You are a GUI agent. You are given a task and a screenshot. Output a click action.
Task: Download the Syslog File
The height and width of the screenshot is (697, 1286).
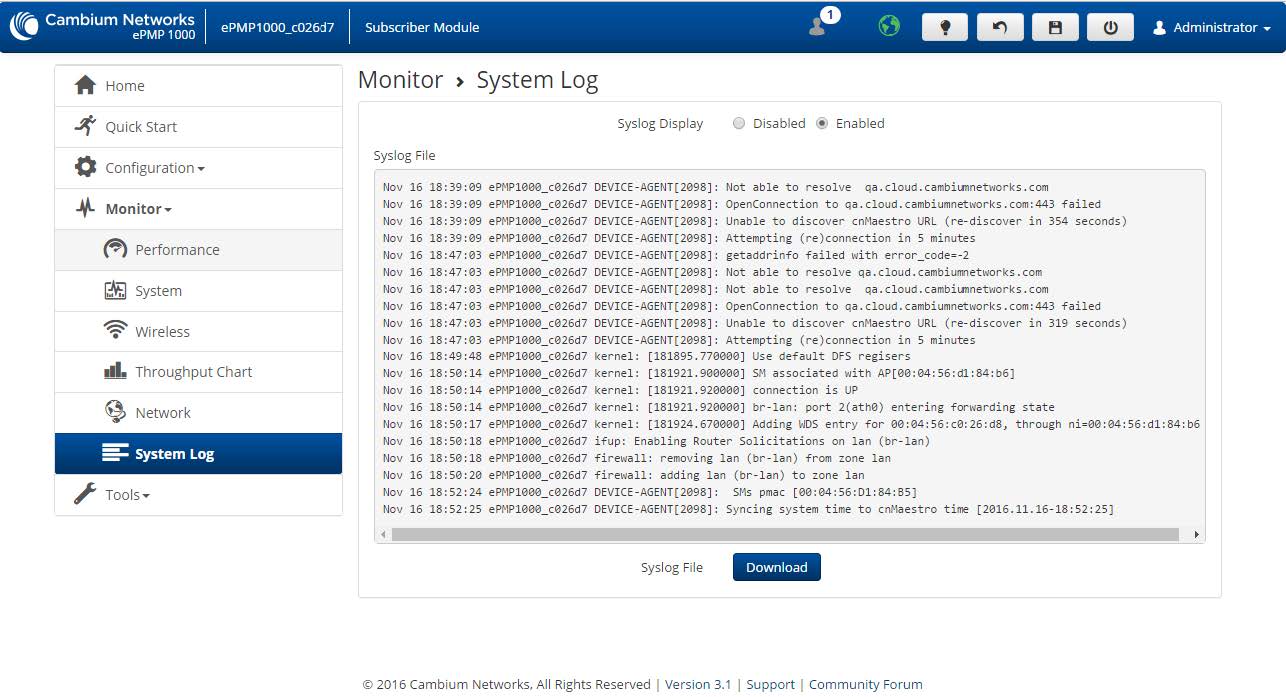[x=777, y=567]
